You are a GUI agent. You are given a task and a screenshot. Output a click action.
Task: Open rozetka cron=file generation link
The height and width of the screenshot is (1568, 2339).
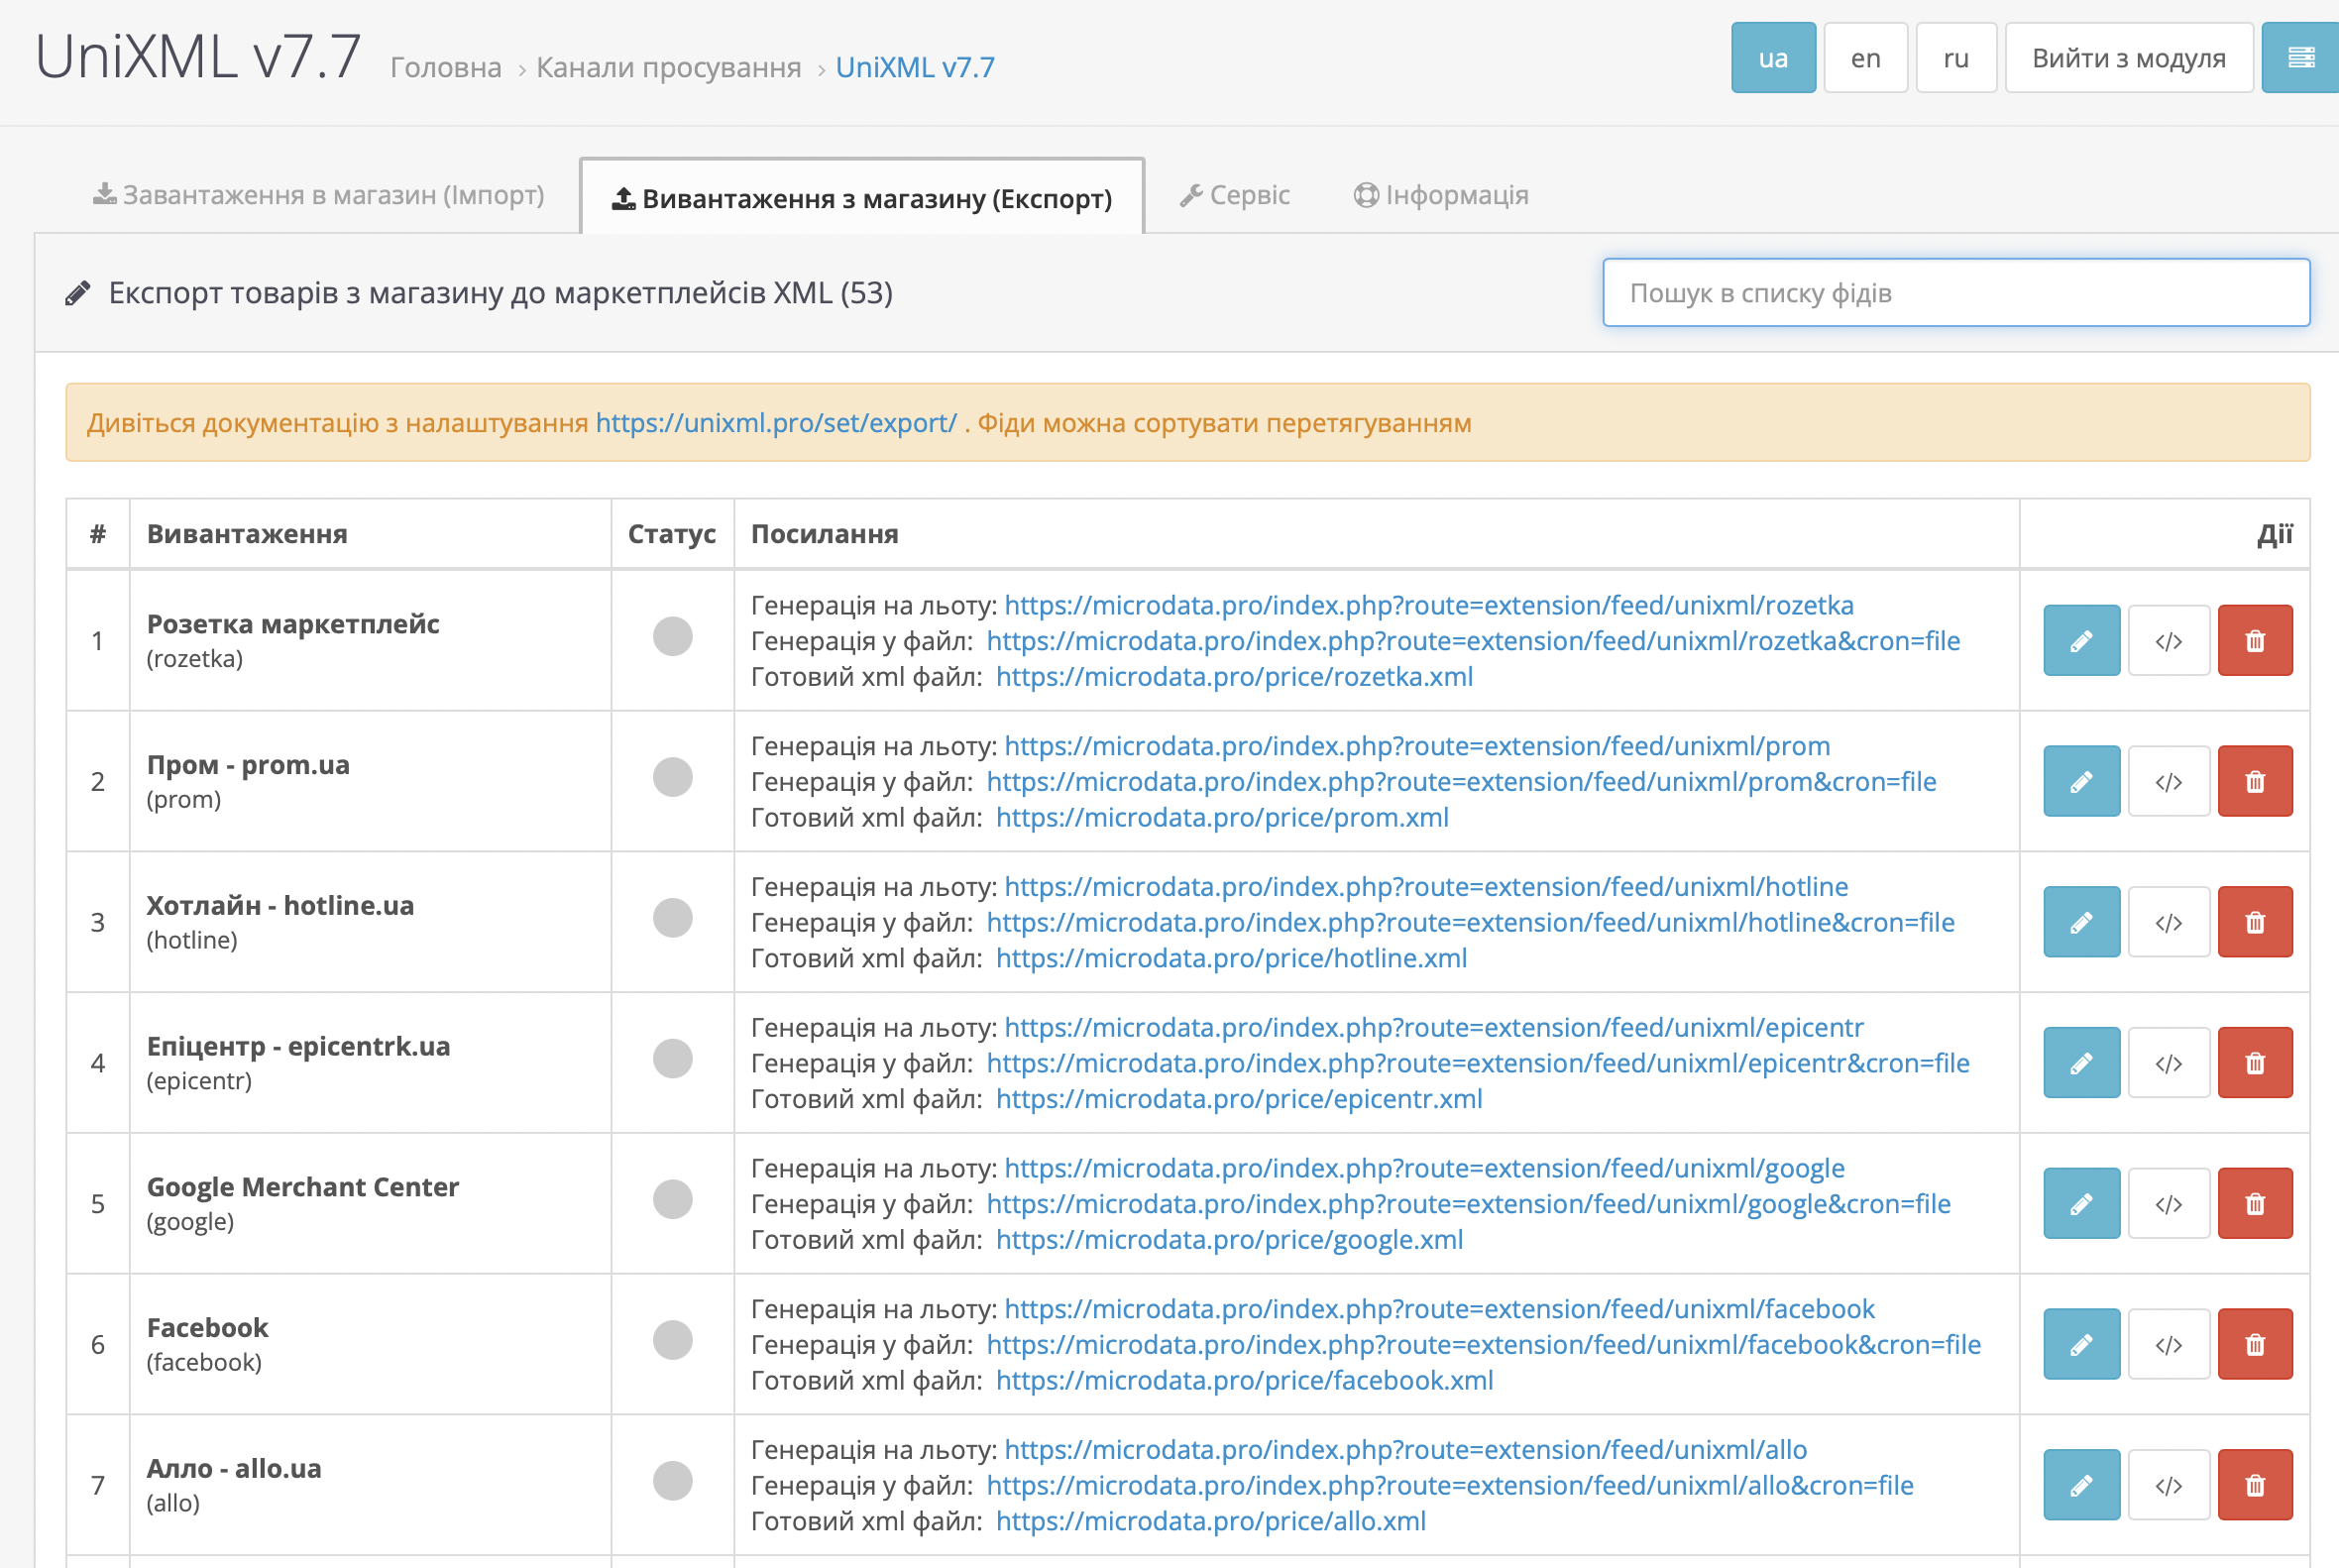[1473, 641]
